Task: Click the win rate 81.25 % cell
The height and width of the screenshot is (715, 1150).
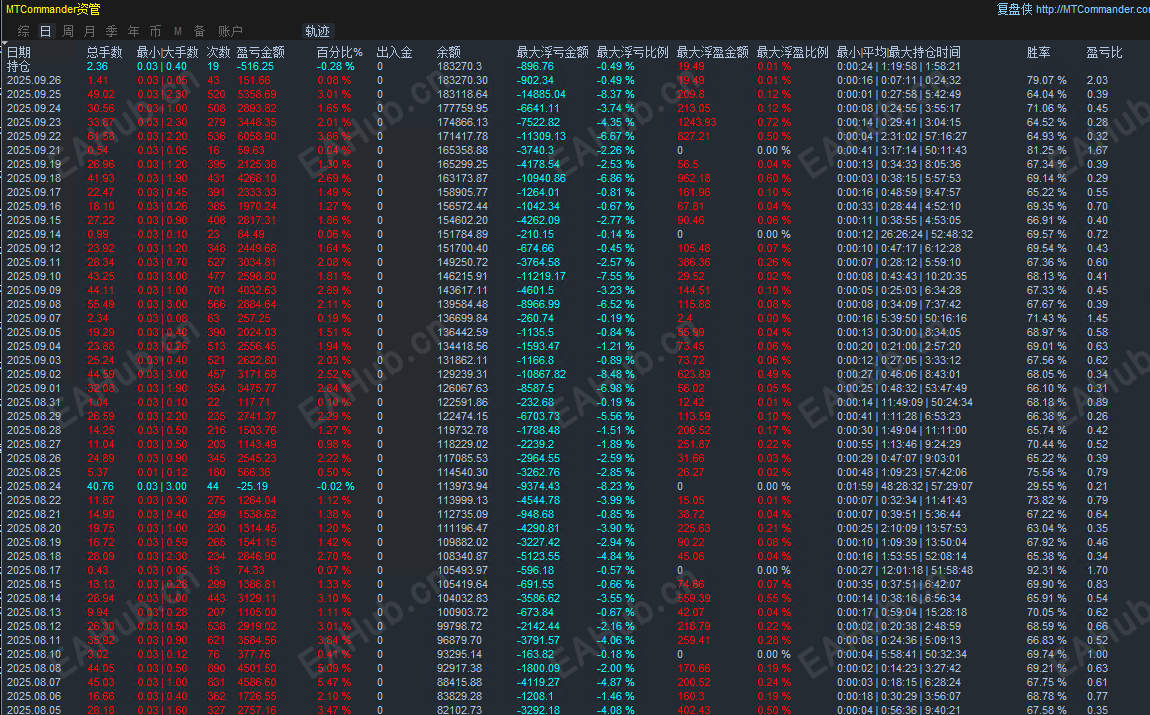Action: pos(1047,150)
